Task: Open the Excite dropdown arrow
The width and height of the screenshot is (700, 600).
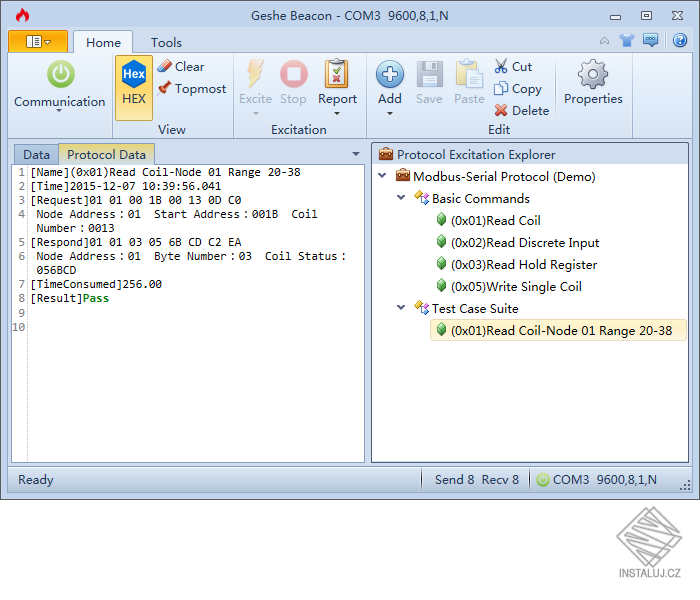Action: click(x=255, y=113)
